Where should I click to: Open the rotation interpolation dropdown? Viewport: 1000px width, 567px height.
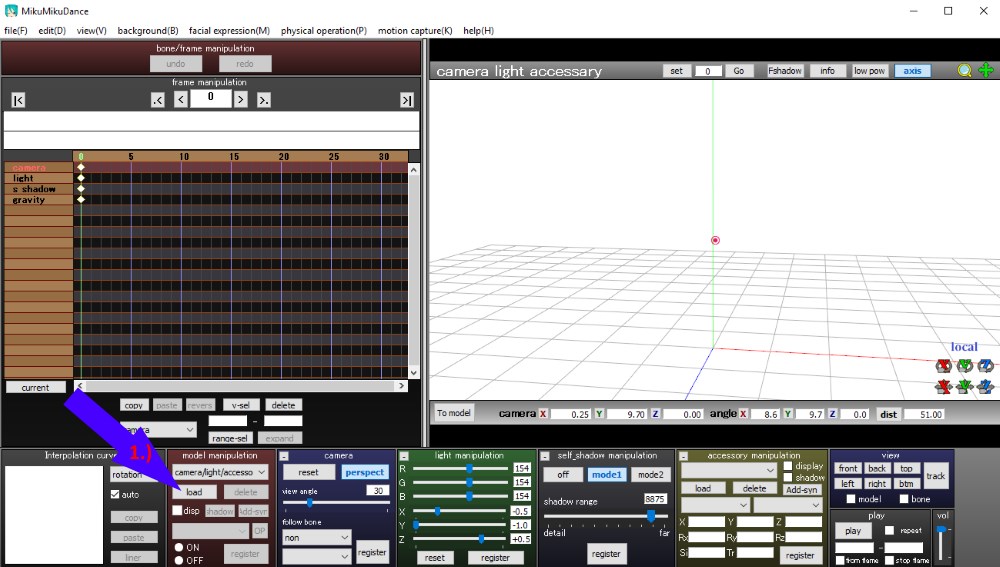[x=136, y=475]
